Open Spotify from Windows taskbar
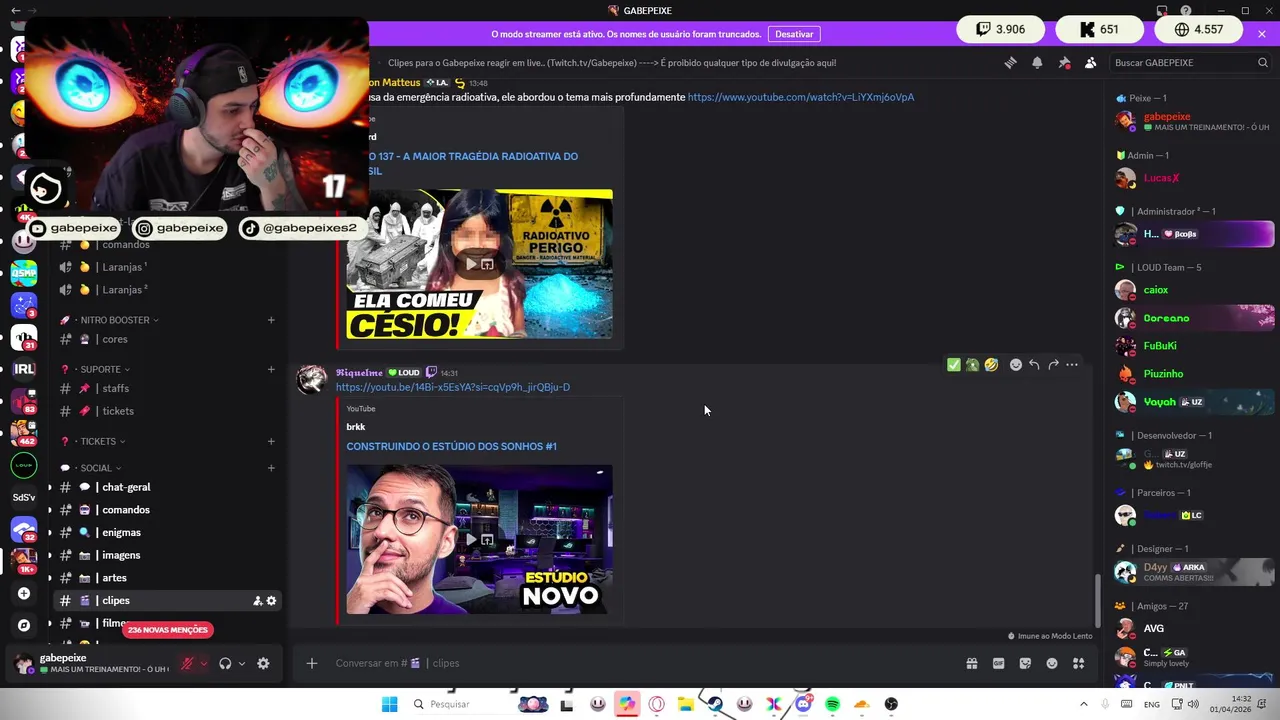 click(x=832, y=704)
